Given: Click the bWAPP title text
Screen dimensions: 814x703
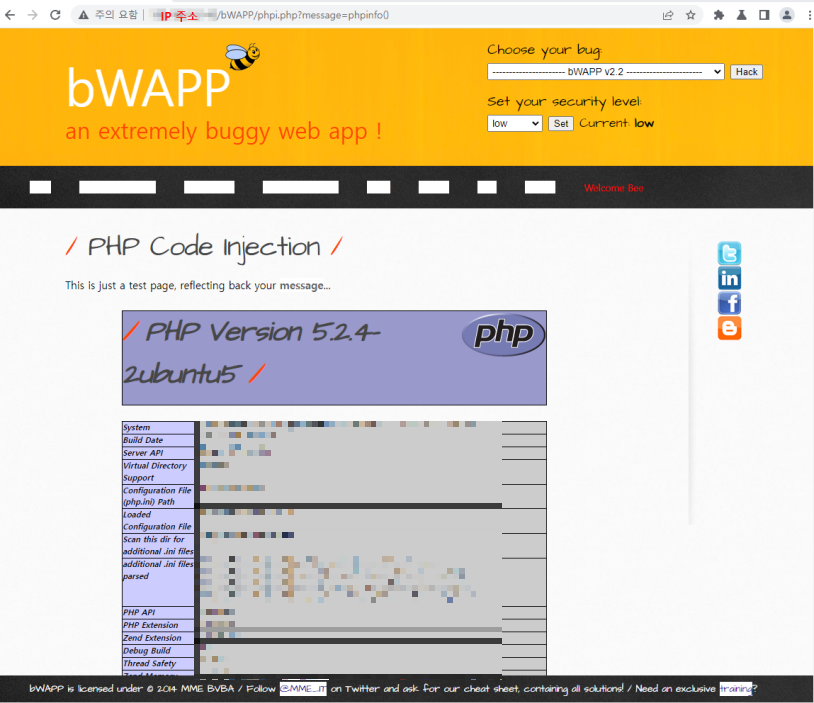Looking at the screenshot, I should pyautogui.click(x=148, y=87).
